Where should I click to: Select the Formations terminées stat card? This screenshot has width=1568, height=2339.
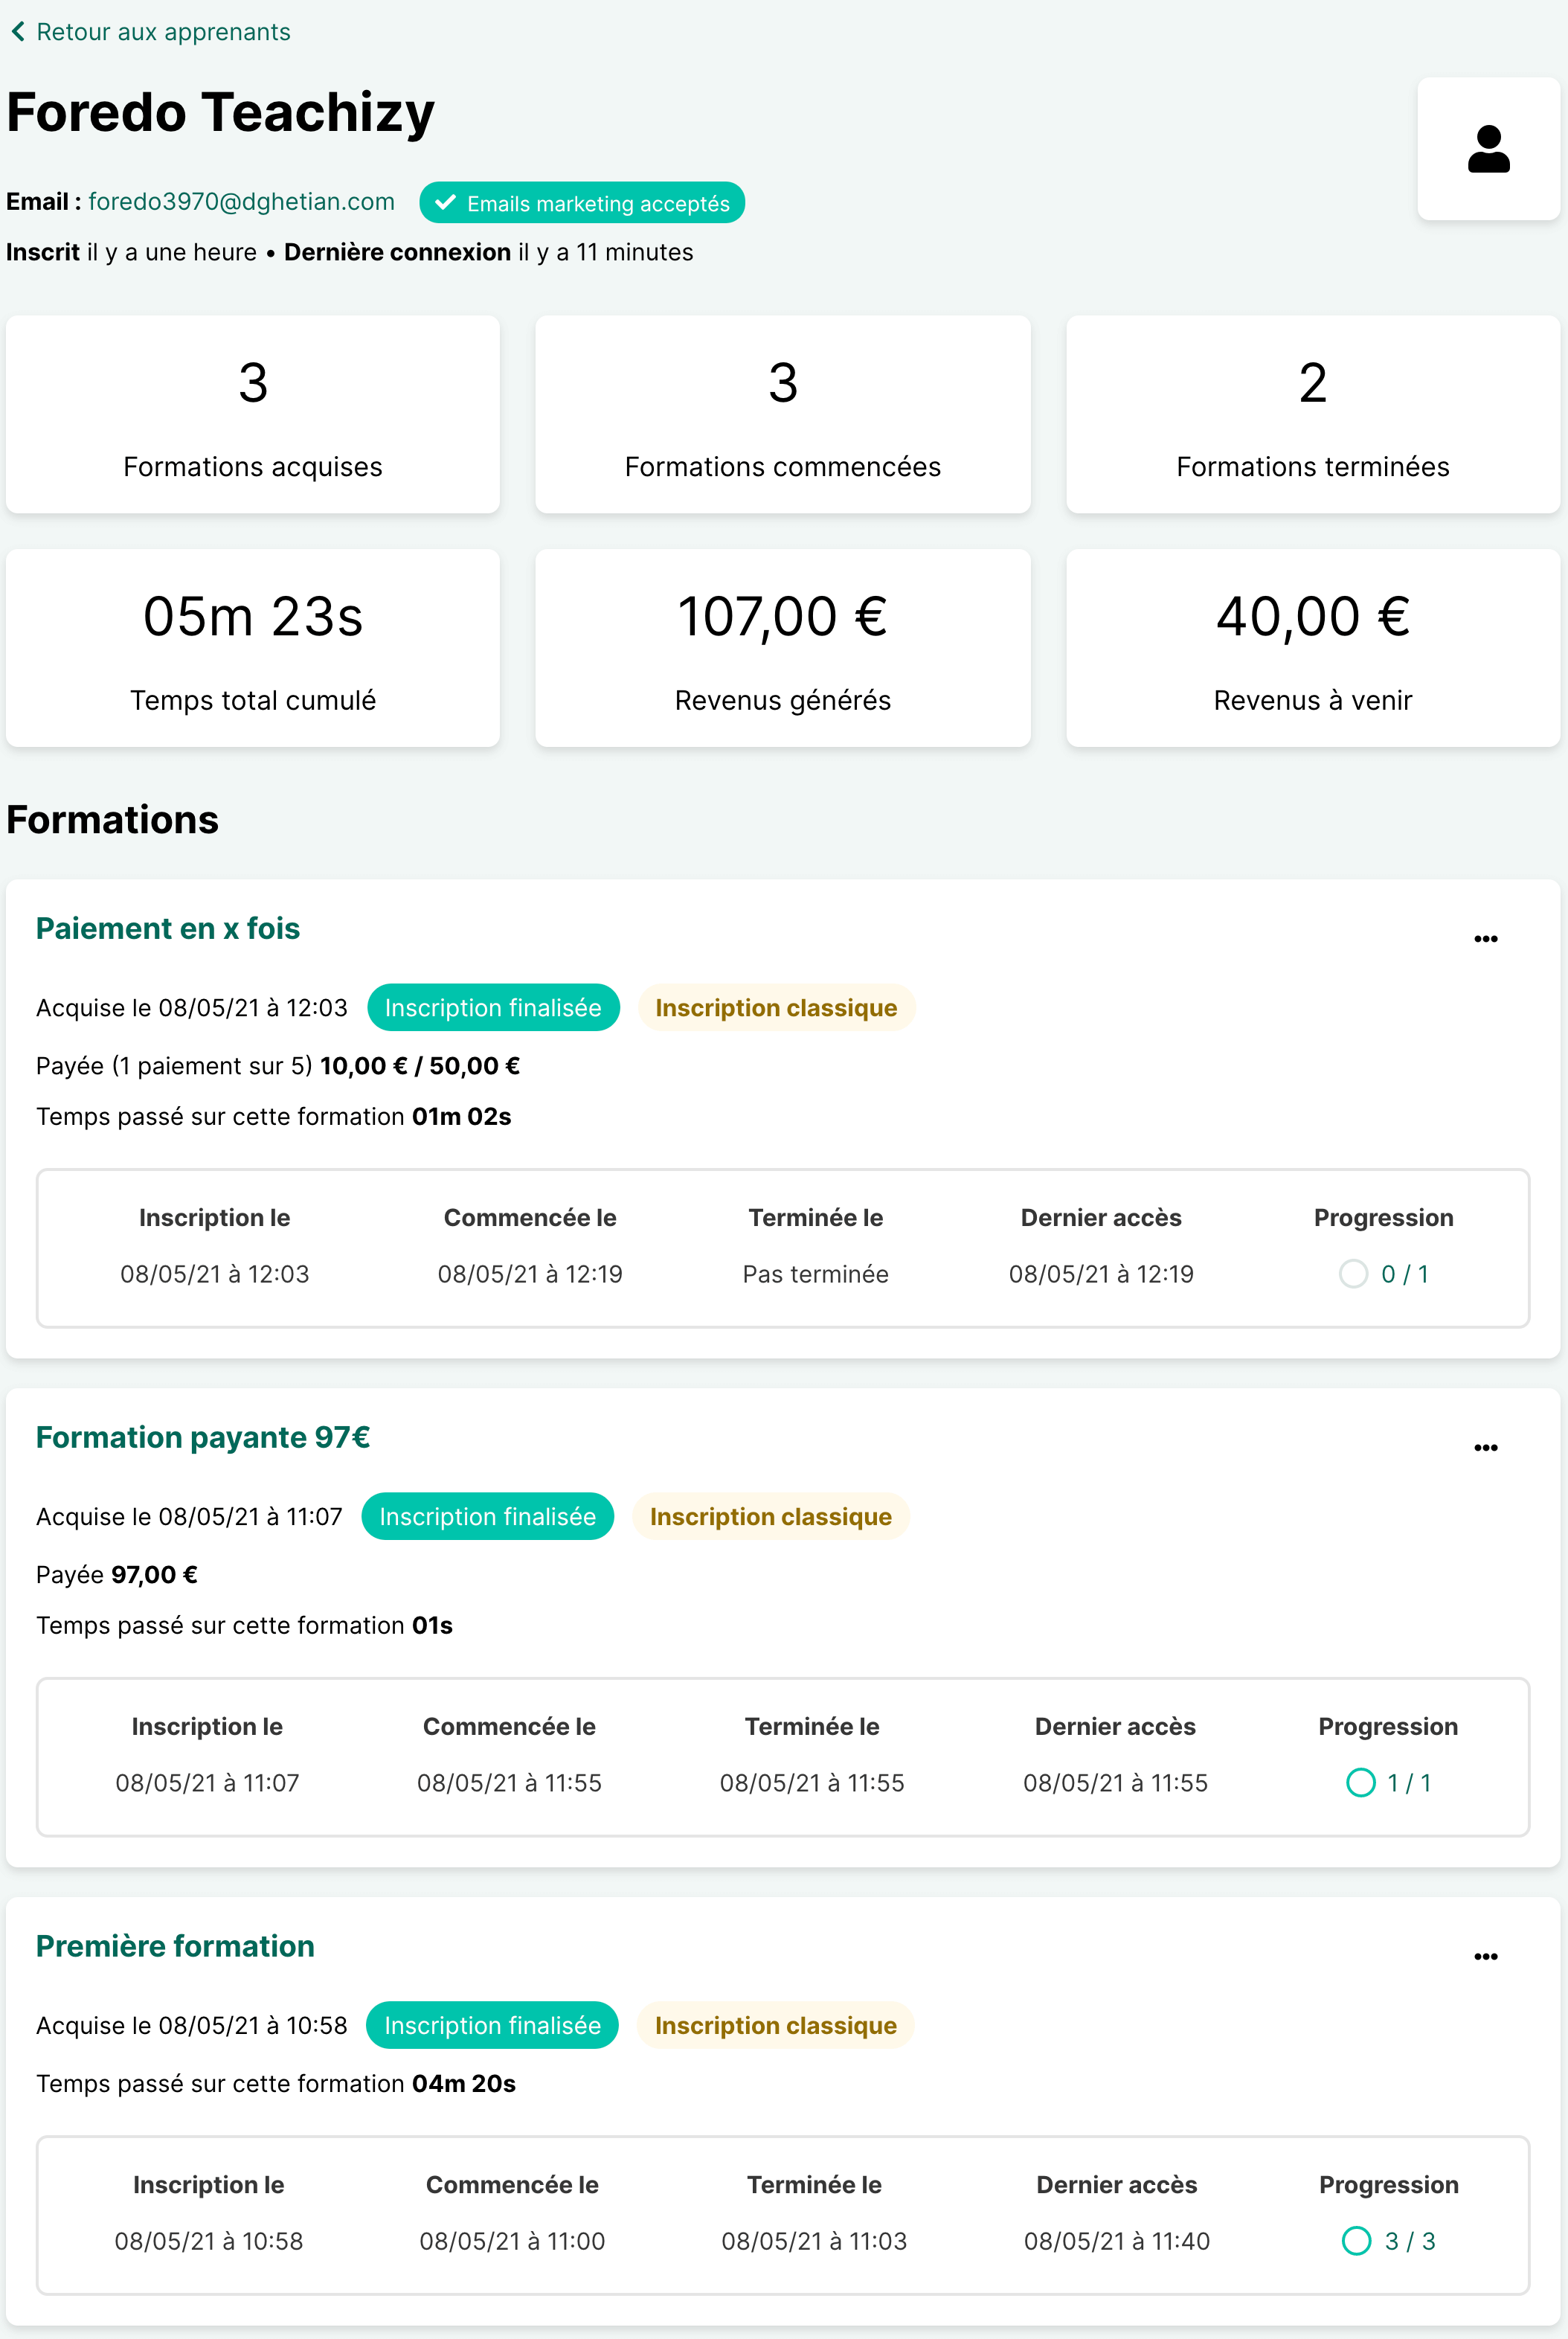[x=1313, y=415]
